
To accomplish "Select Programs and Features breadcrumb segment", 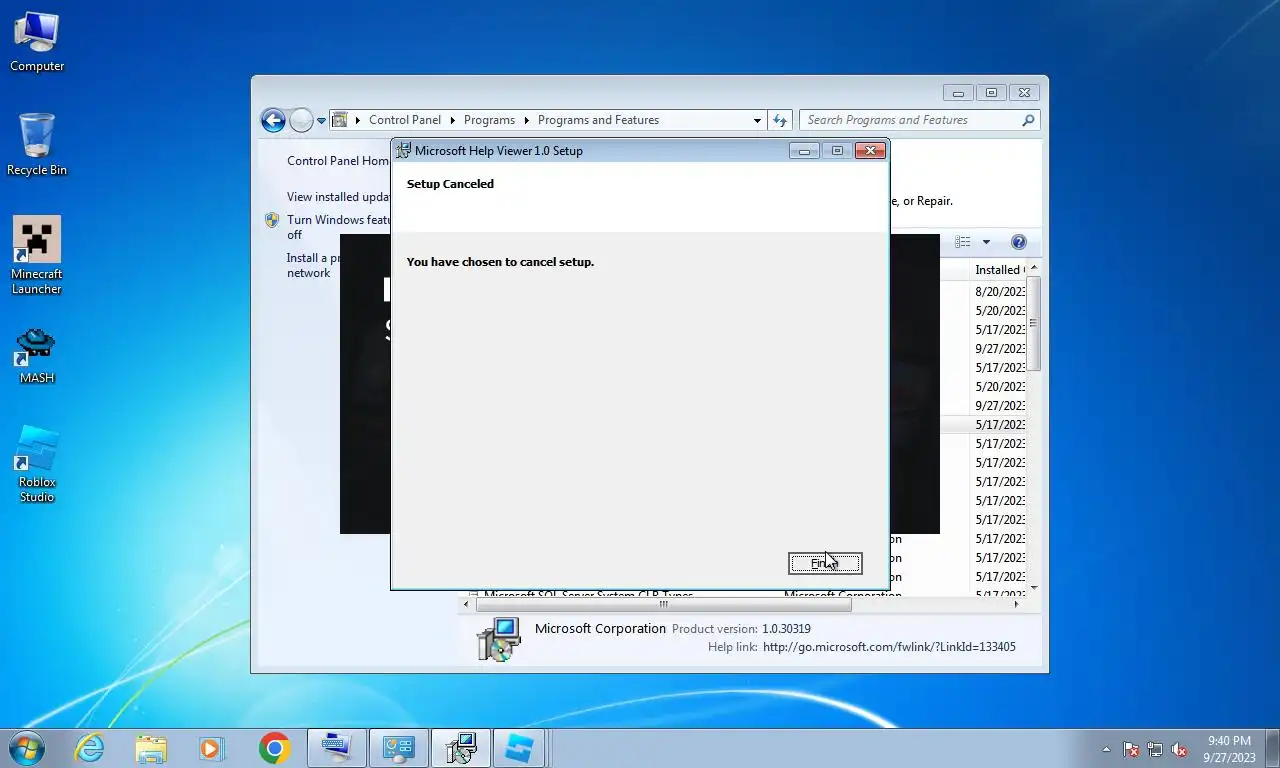I will pos(598,120).
